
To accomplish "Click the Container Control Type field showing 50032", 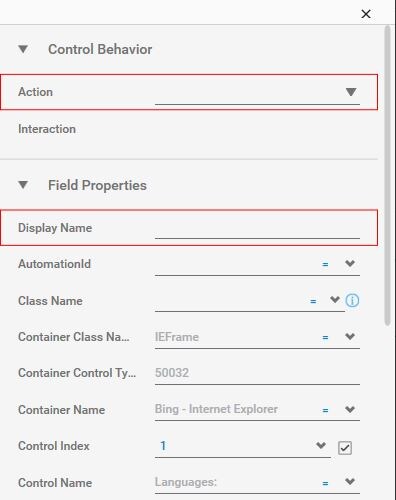I will 257,374.
